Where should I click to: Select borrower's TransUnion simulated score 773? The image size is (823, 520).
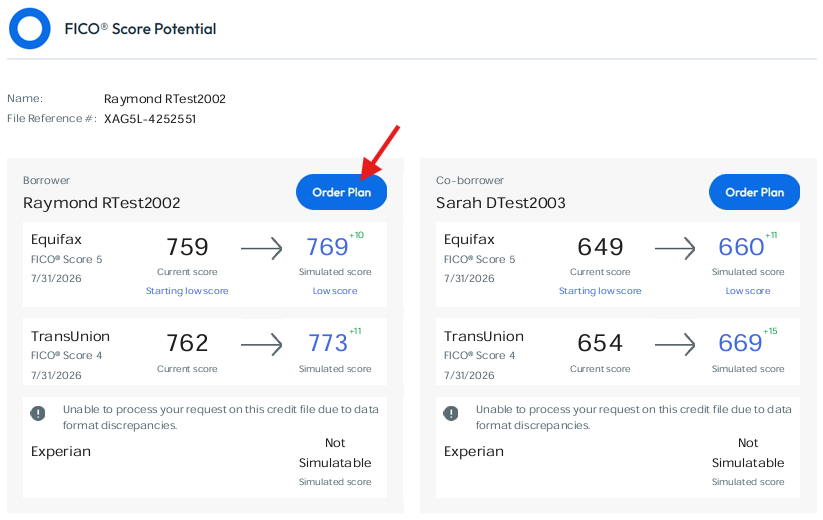(328, 343)
